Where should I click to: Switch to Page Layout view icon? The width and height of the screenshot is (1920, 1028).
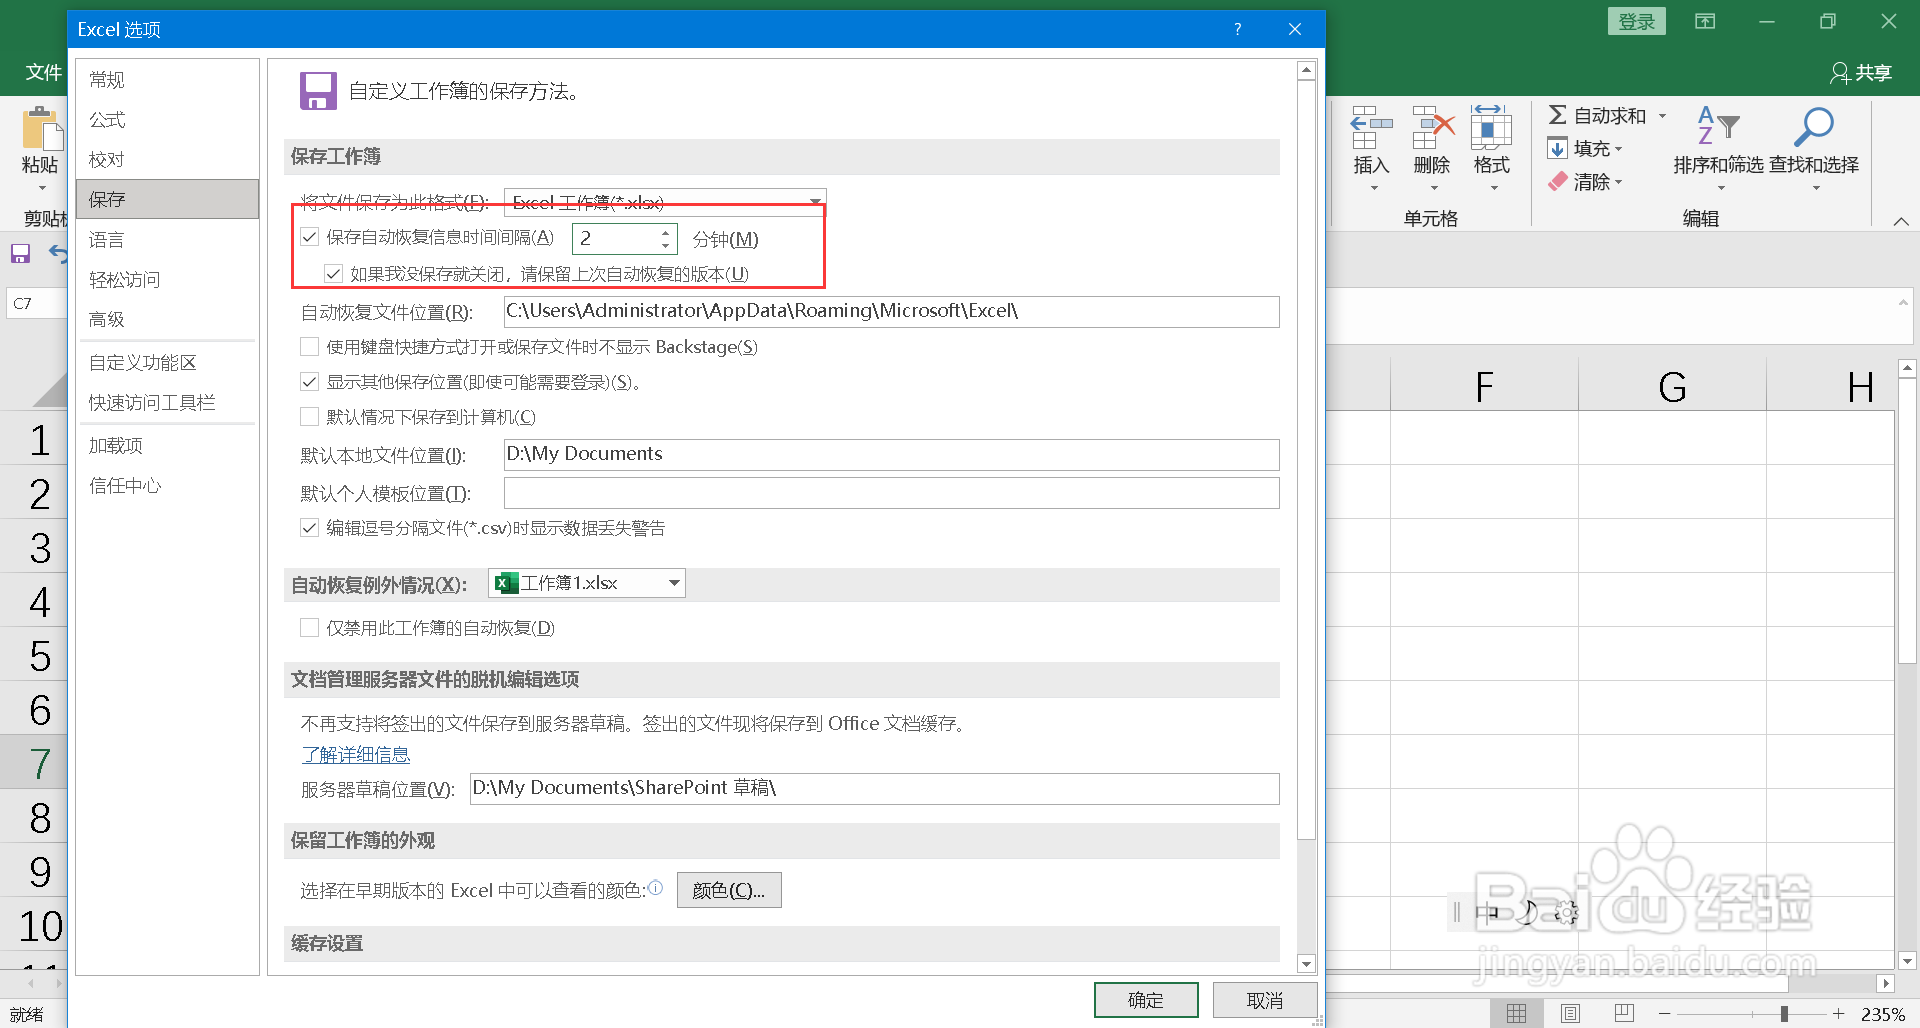tap(1570, 1014)
